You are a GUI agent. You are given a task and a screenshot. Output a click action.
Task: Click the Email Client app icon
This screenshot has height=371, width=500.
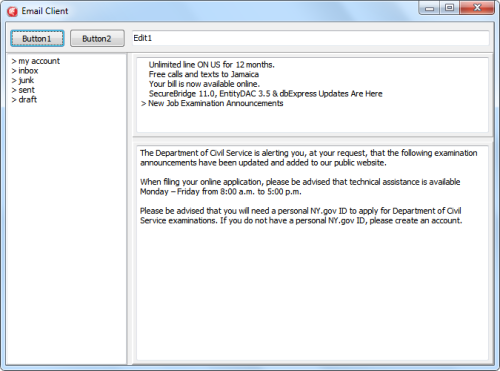coord(12,12)
